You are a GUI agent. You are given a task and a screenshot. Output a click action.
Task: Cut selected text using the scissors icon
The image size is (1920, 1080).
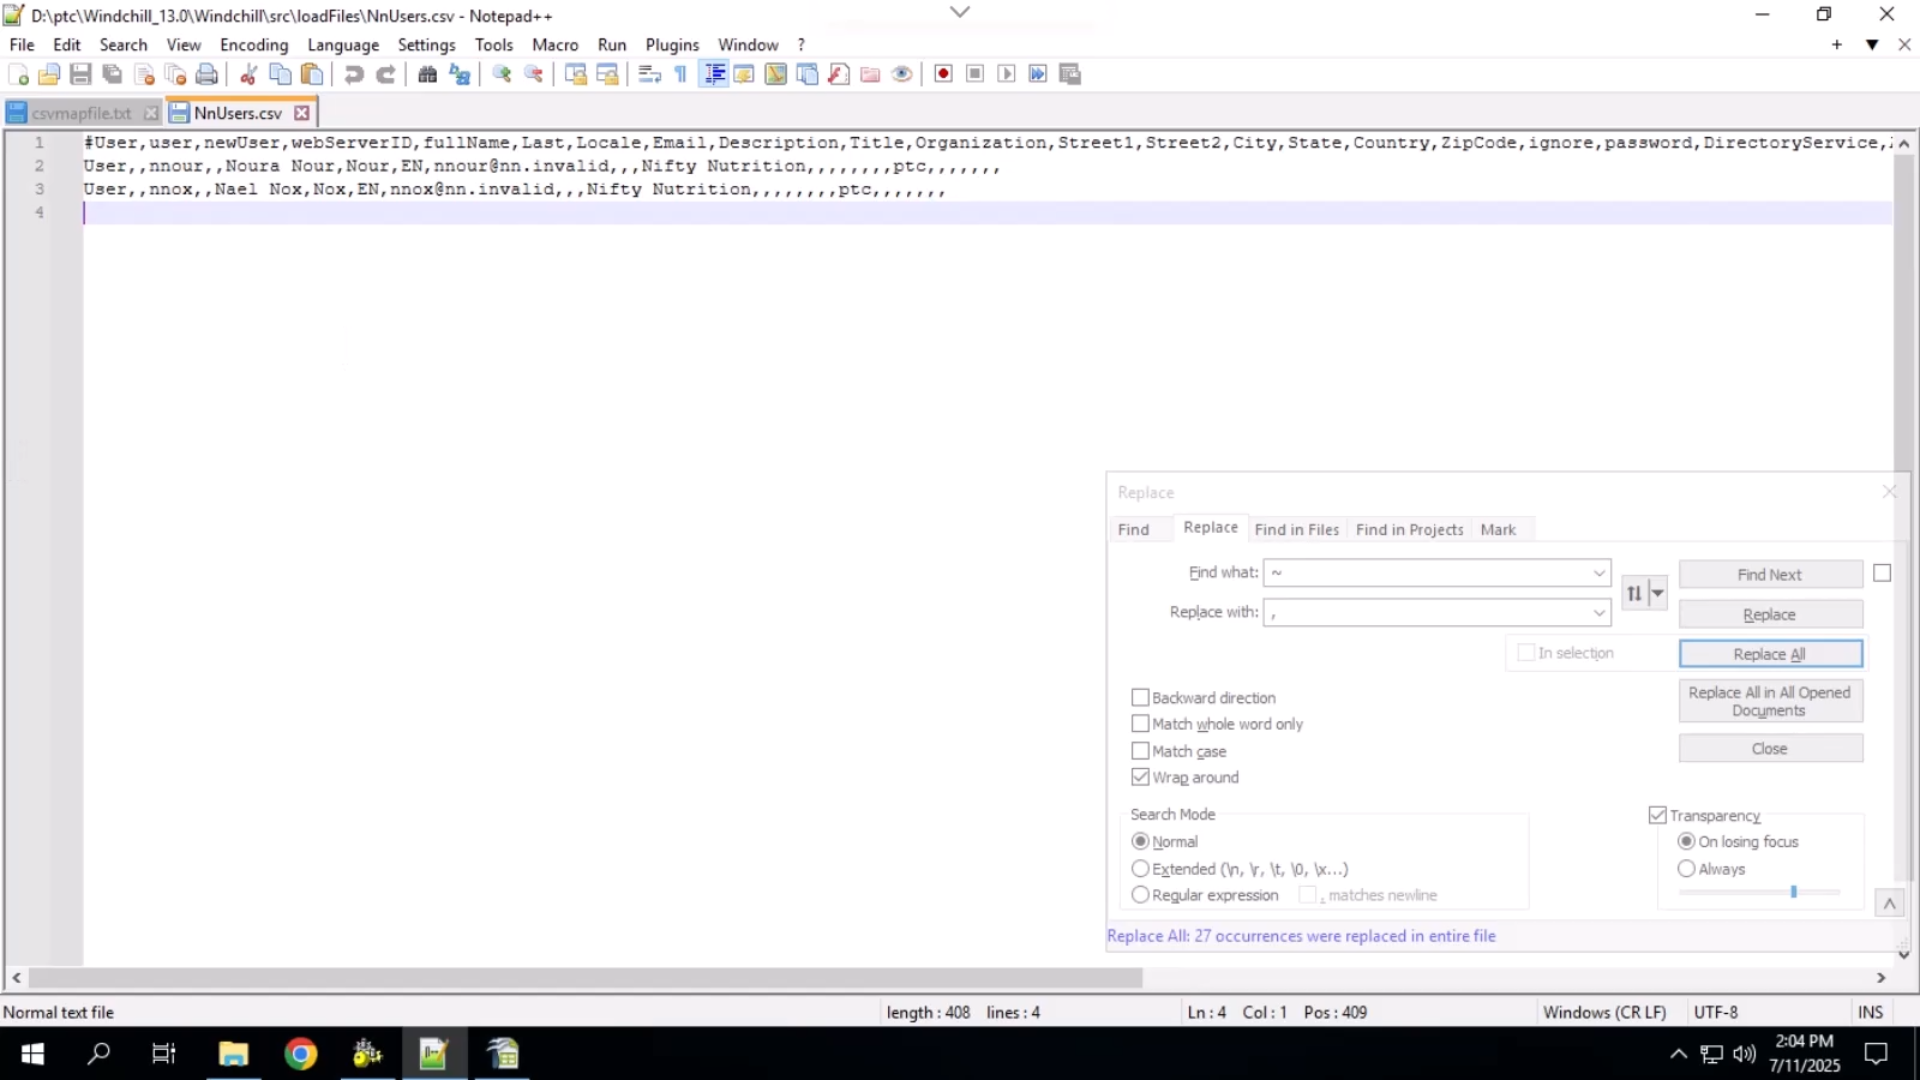pos(248,73)
